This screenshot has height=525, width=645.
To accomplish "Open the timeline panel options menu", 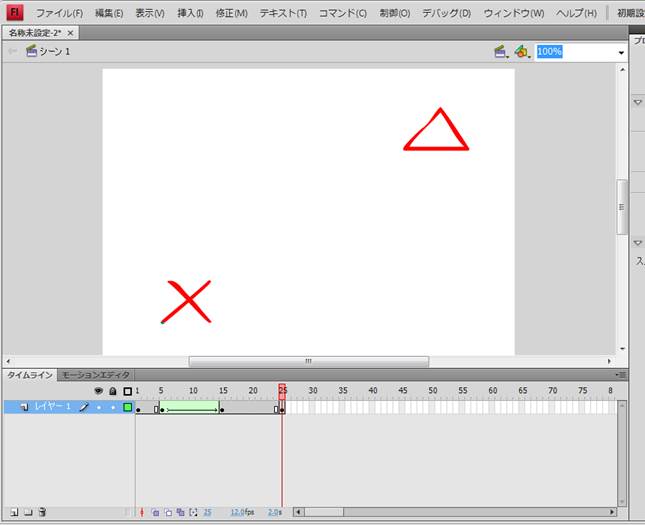I will pos(621,375).
